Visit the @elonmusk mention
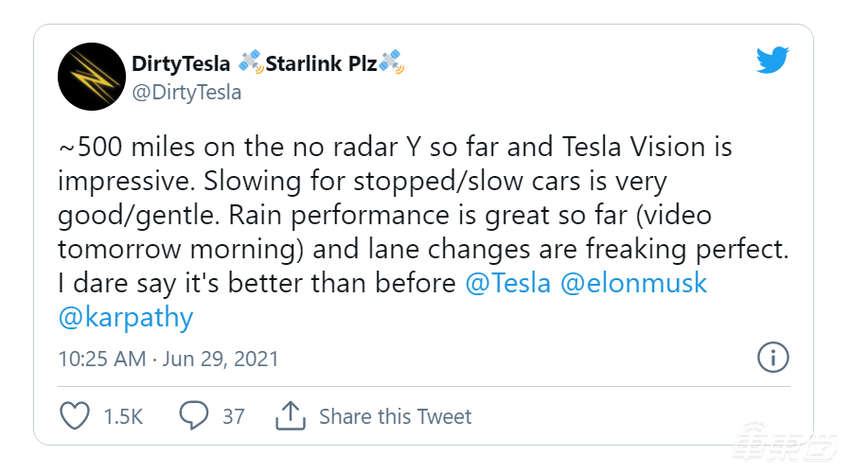Screen dimensions: 850x474 [x=634, y=283]
